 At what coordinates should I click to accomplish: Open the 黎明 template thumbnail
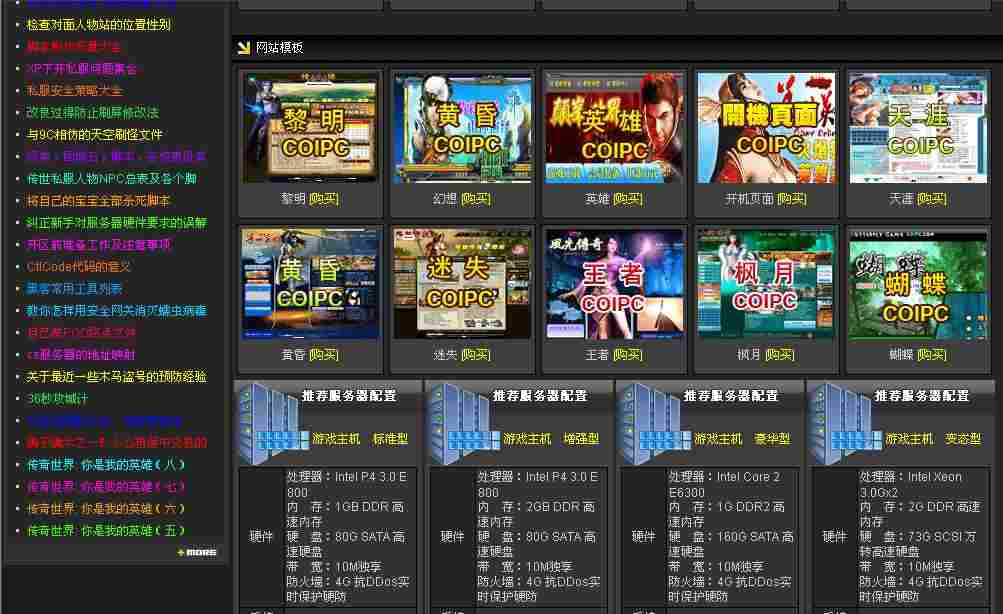click(x=310, y=128)
